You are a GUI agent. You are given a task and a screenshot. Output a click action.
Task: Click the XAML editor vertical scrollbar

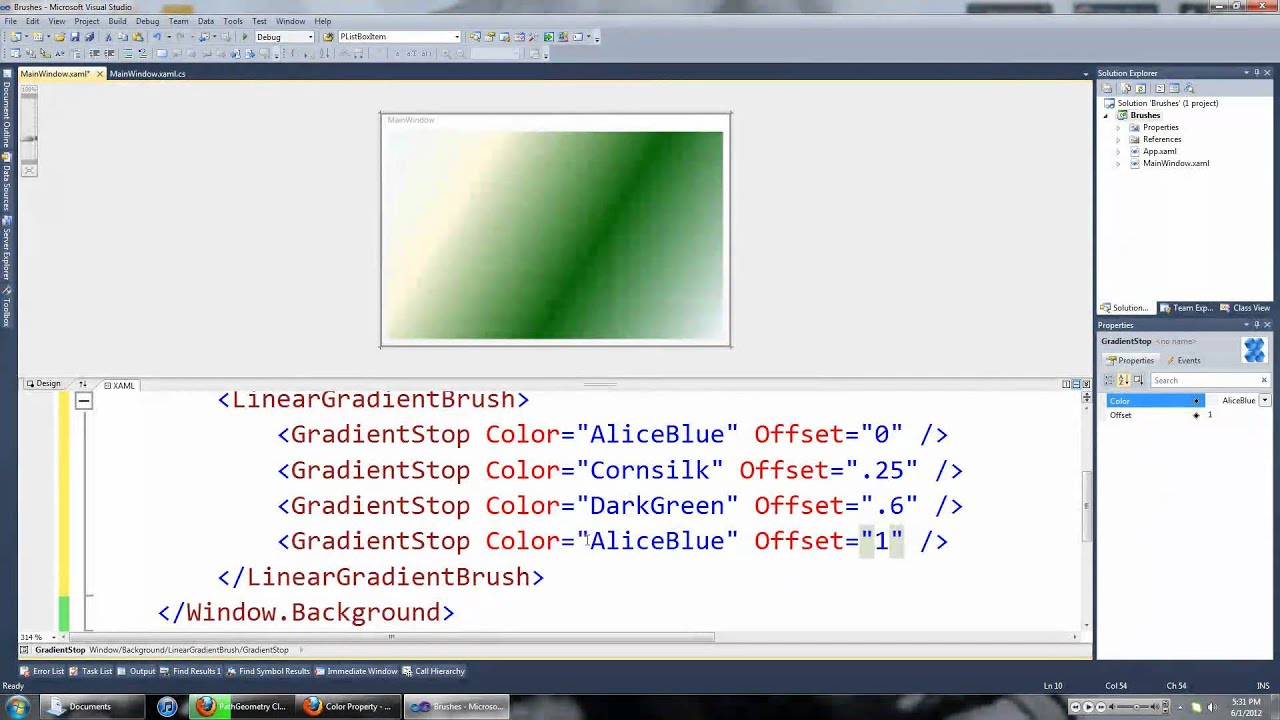(1086, 505)
